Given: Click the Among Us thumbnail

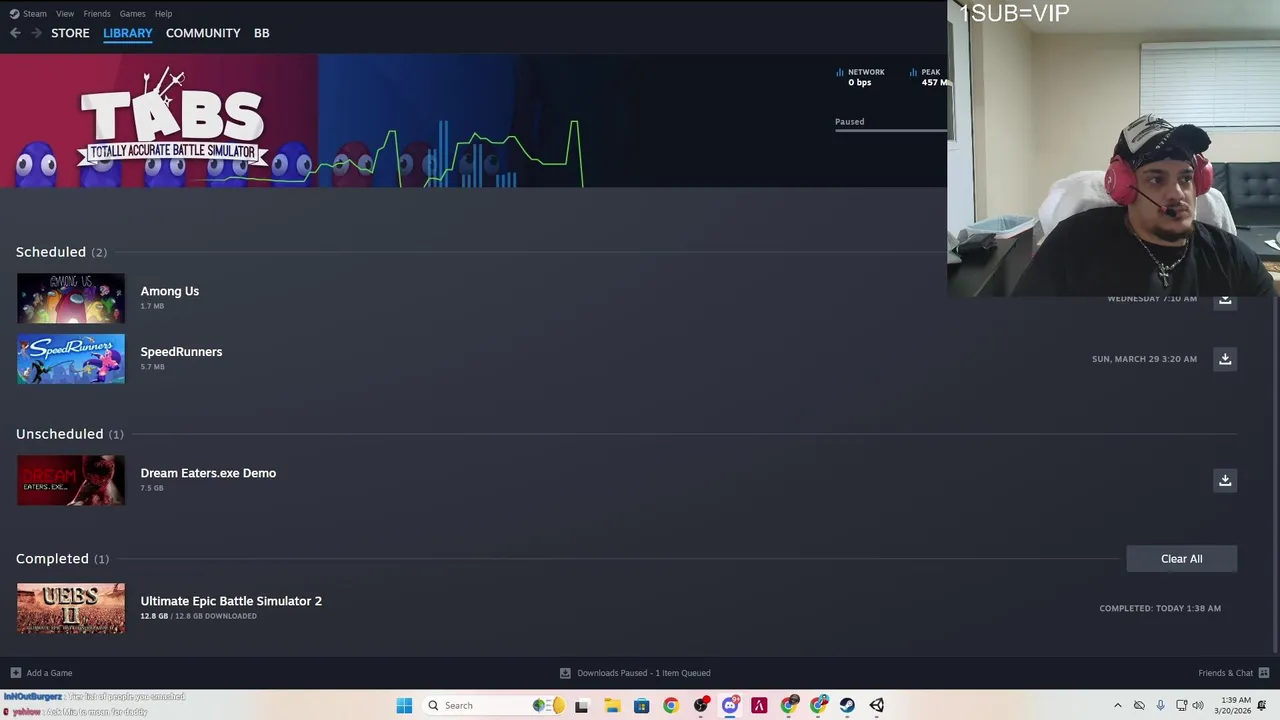Looking at the screenshot, I should [x=71, y=298].
